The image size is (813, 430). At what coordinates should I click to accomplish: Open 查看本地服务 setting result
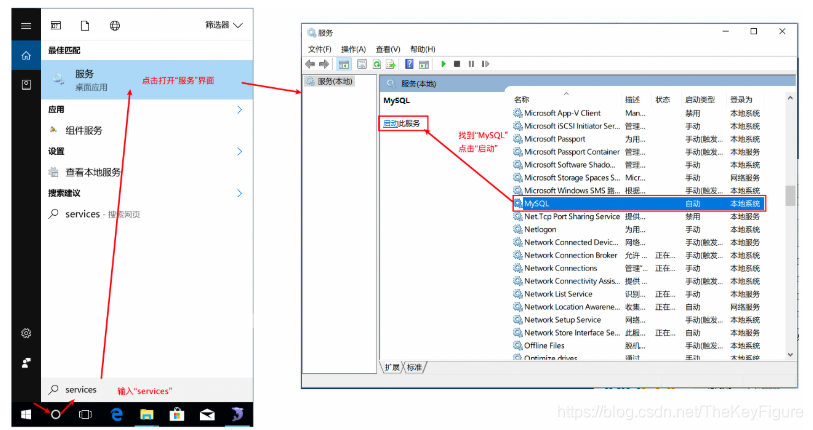tap(147, 172)
